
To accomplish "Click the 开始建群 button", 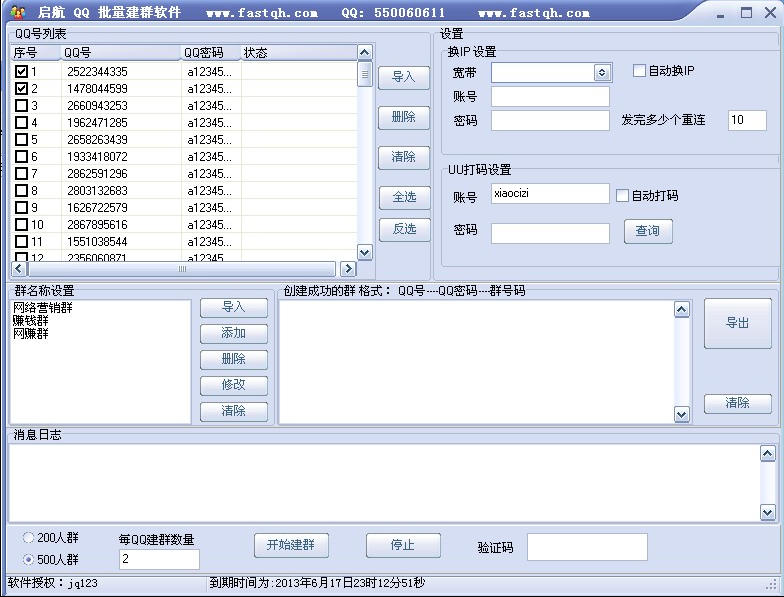I will [291, 545].
